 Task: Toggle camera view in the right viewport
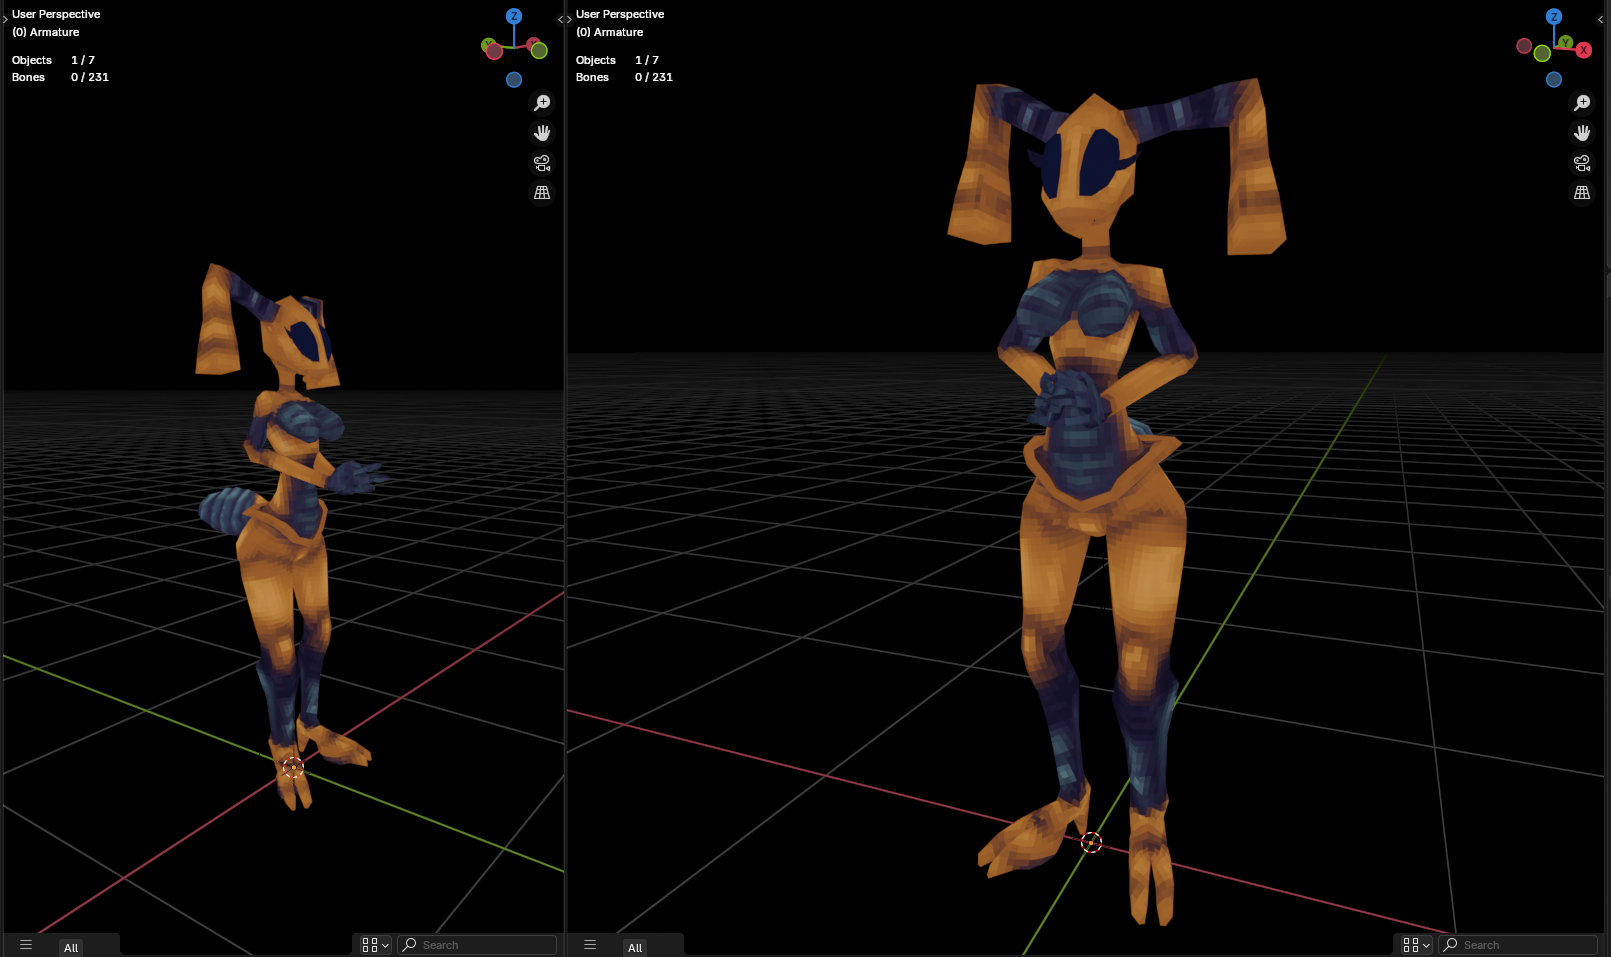click(1582, 163)
